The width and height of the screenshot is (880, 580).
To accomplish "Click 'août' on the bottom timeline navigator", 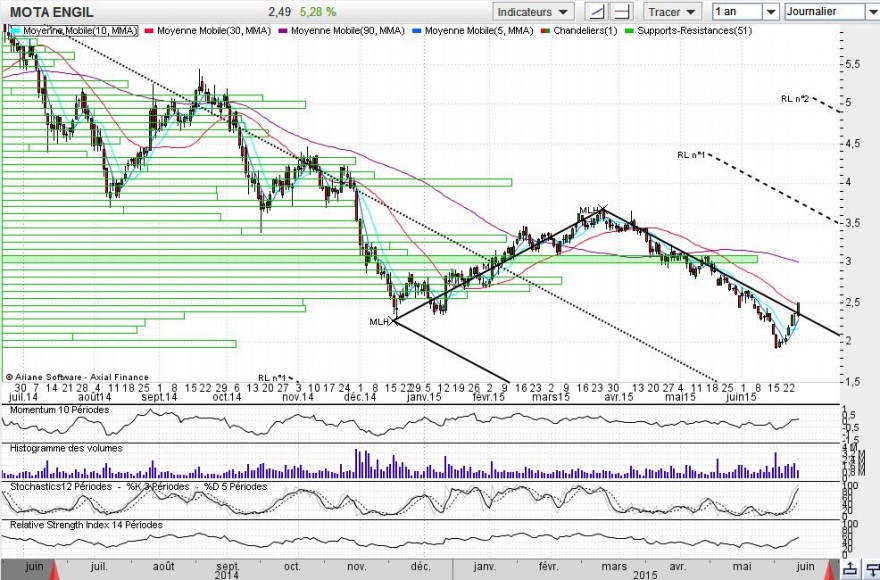I will (x=163, y=566).
